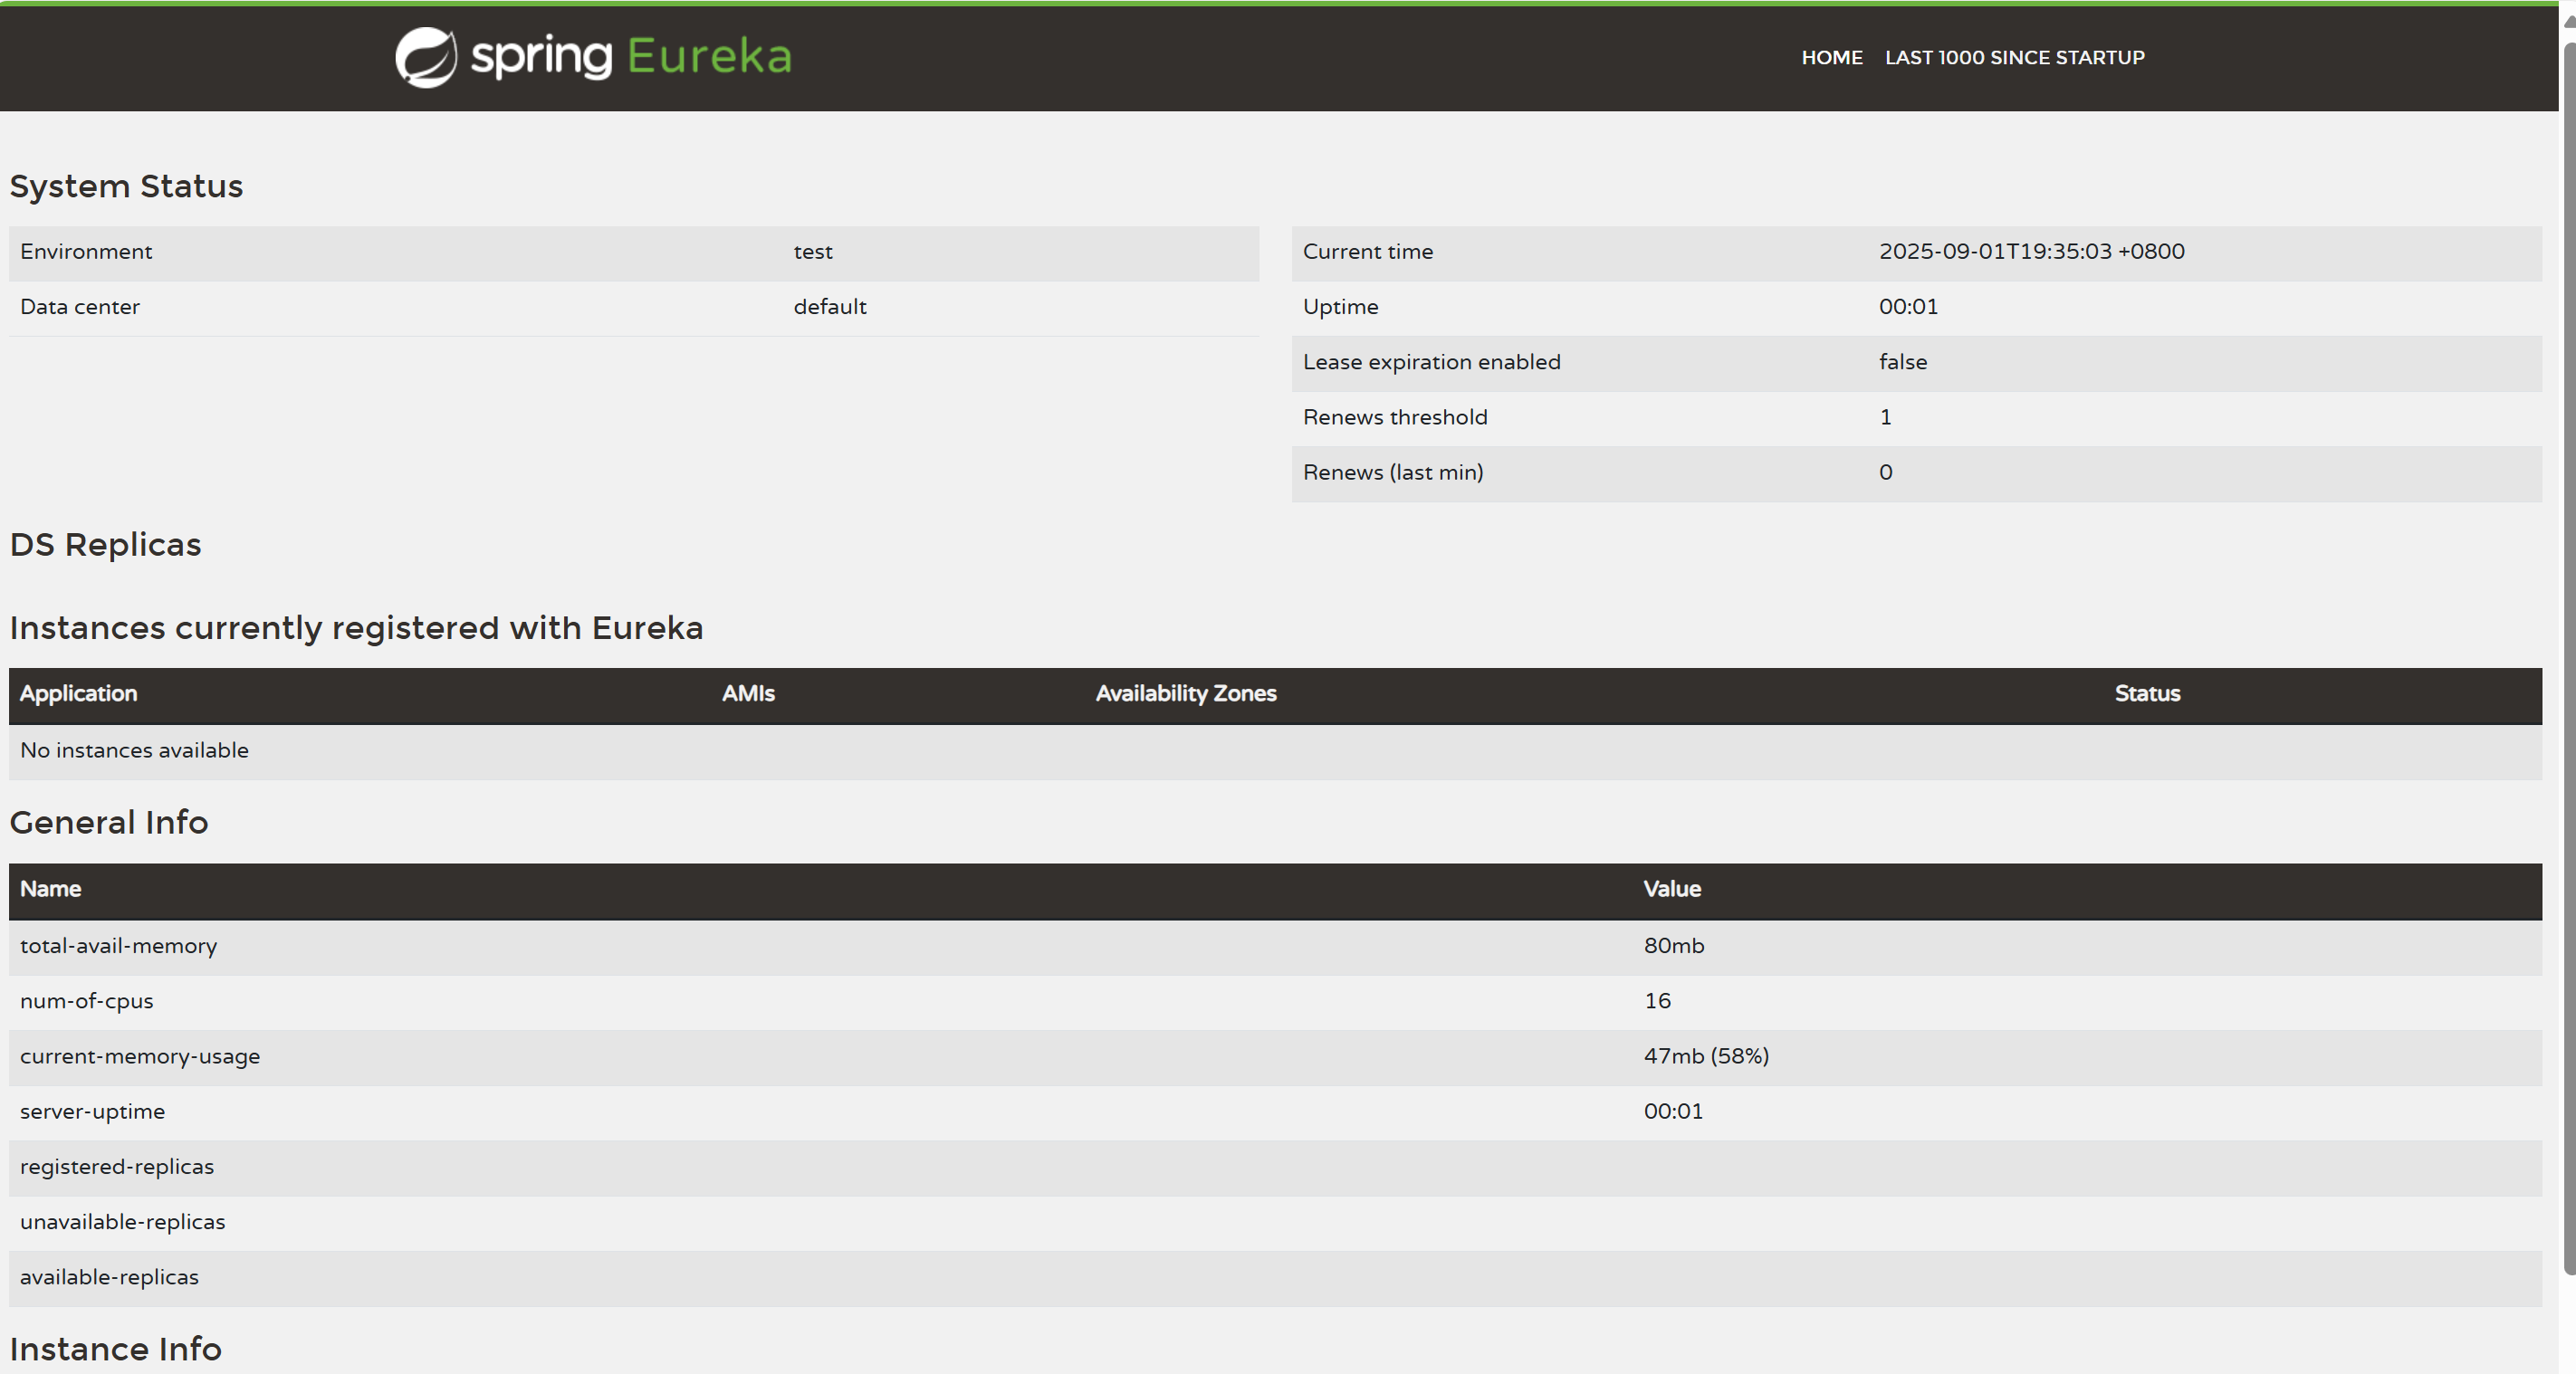Select the Renews (last min) value 0
This screenshot has height=1374, width=2576.
(1885, 473)
